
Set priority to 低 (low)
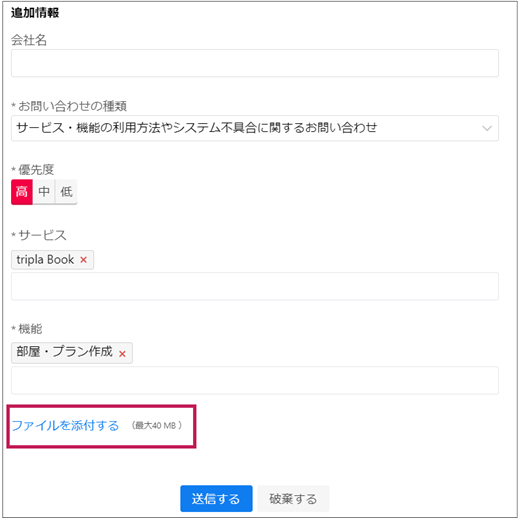(66, 192)
